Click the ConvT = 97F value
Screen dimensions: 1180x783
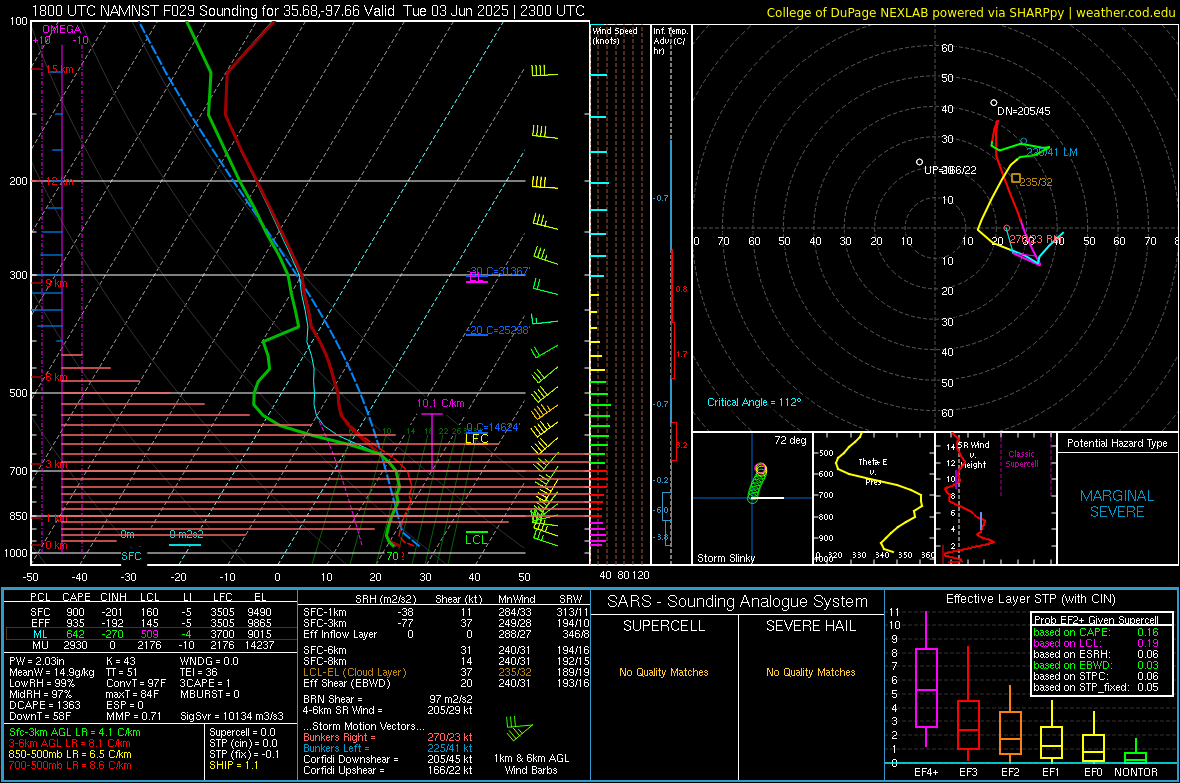point(136,683)
